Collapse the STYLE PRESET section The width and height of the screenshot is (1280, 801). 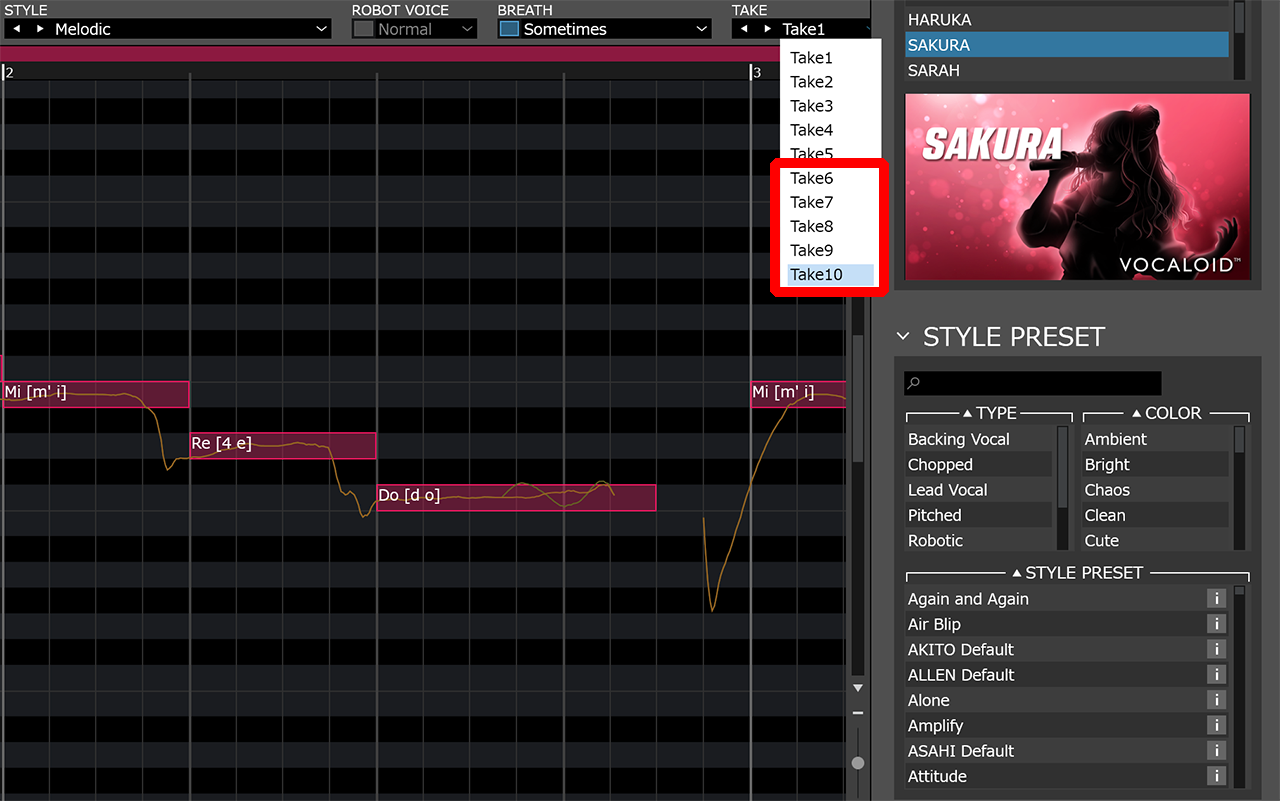[903, 336]
